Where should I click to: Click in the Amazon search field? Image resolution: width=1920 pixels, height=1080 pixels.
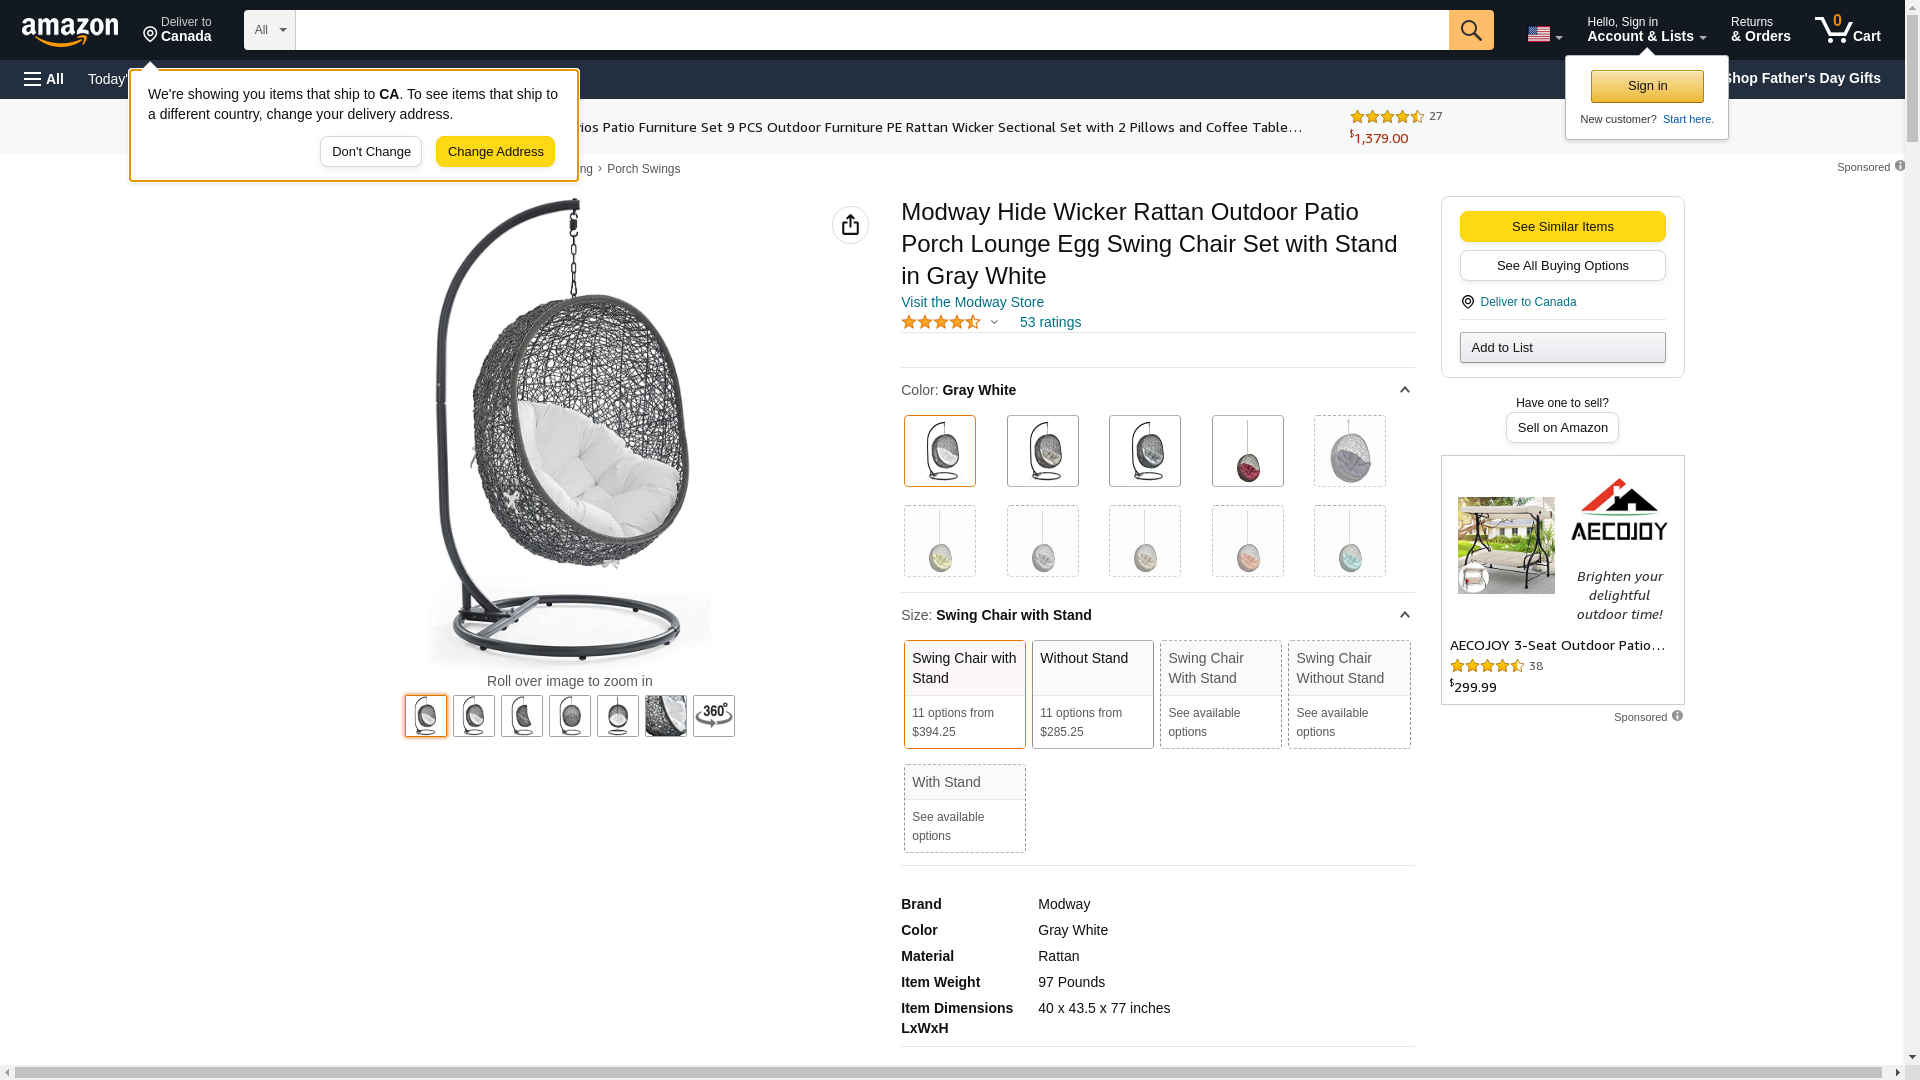870,30
